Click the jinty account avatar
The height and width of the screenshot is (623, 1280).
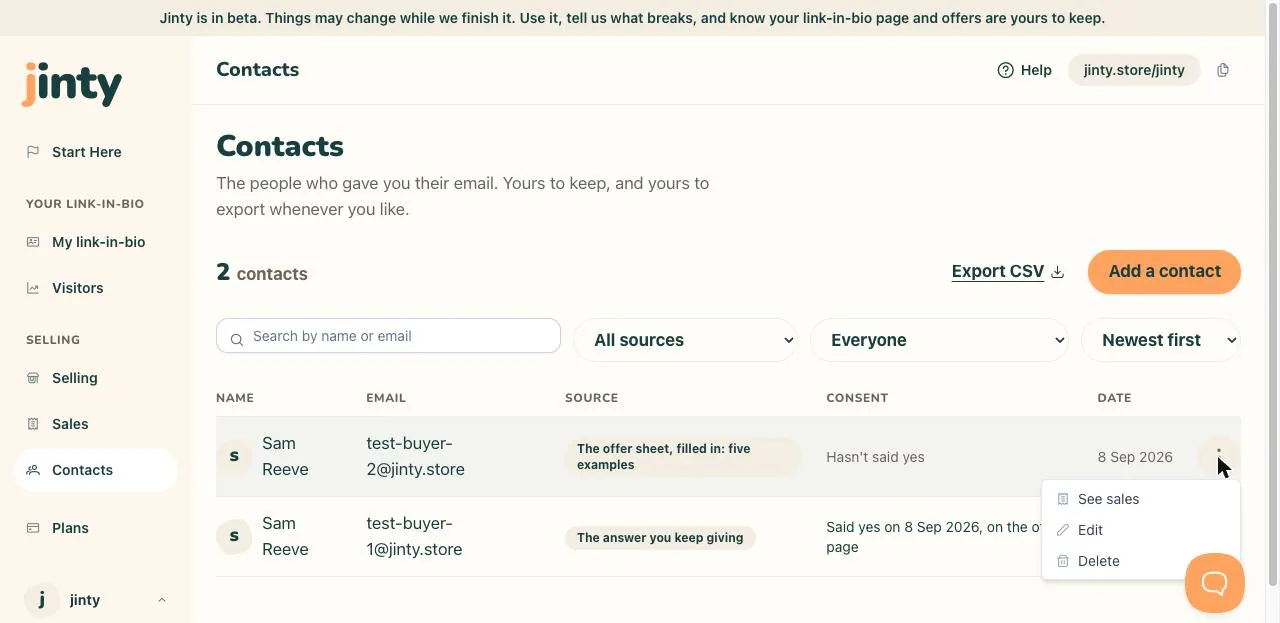pyautogui.click(x=41, y=600)
